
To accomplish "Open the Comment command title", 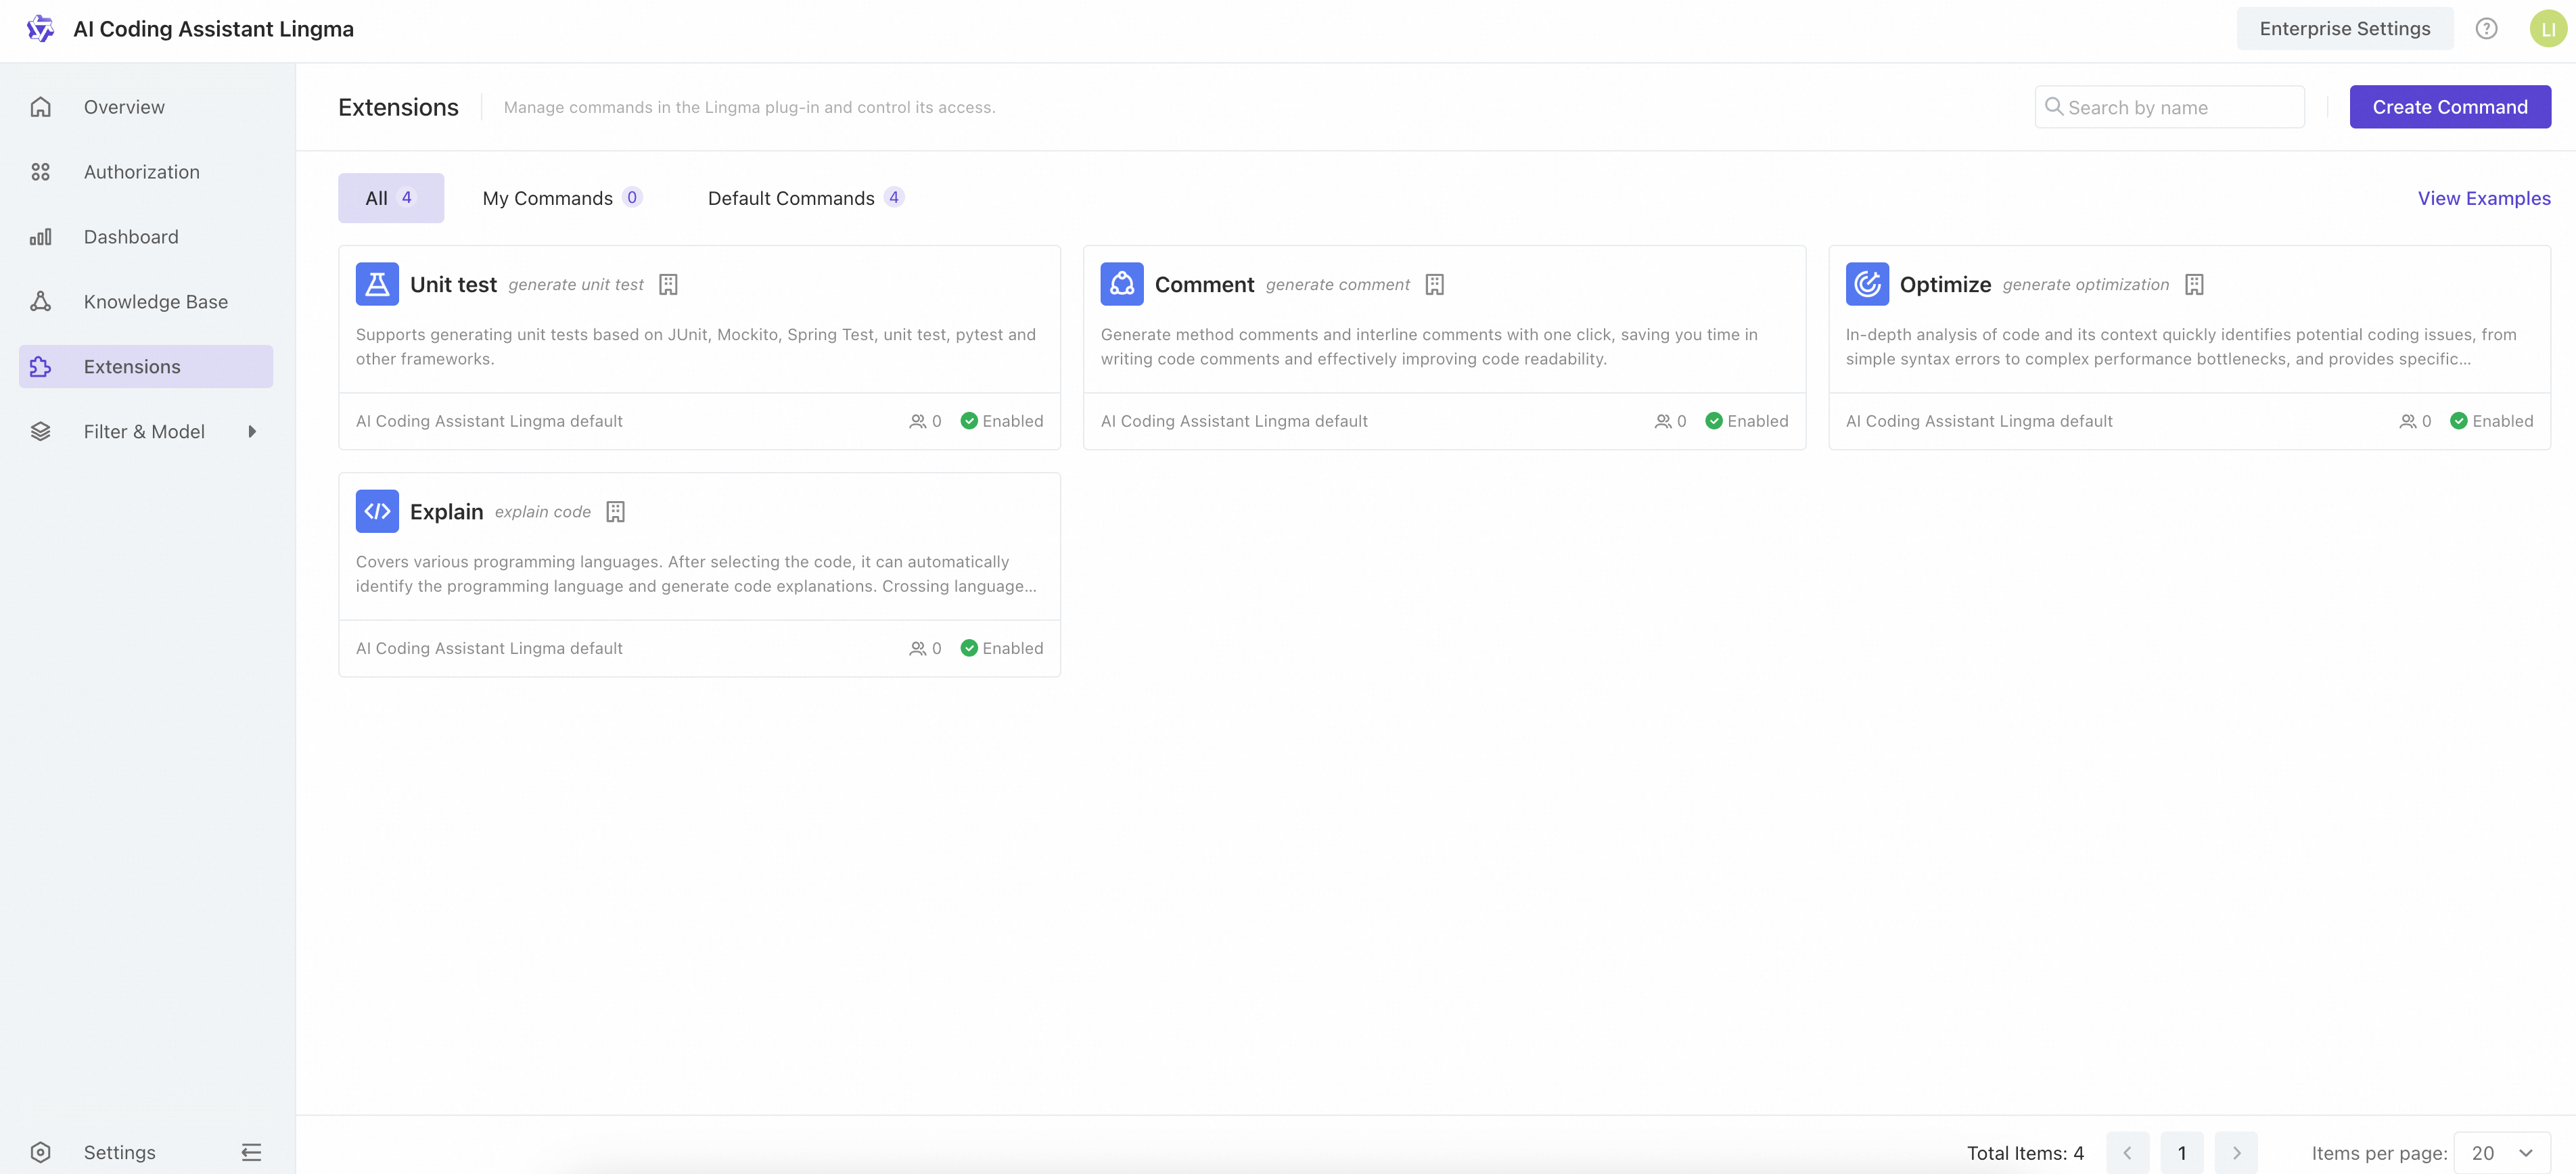I will click(x=1204, y=285).
